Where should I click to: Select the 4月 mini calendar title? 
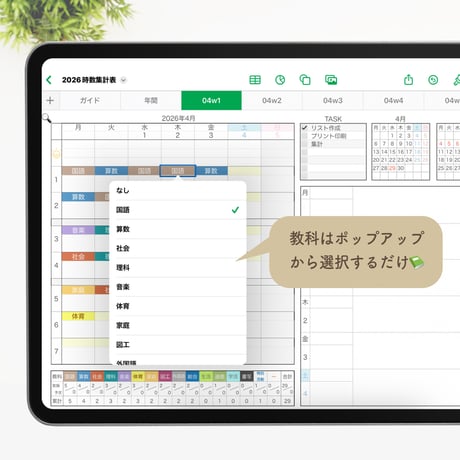coord(400,119)
